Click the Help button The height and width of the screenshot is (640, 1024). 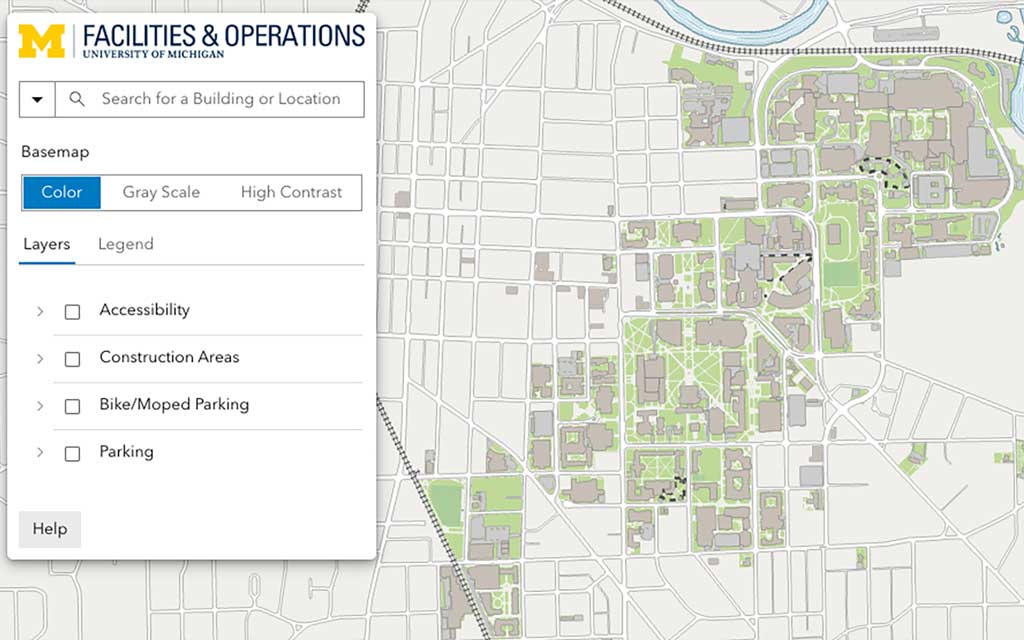point(50,529)
